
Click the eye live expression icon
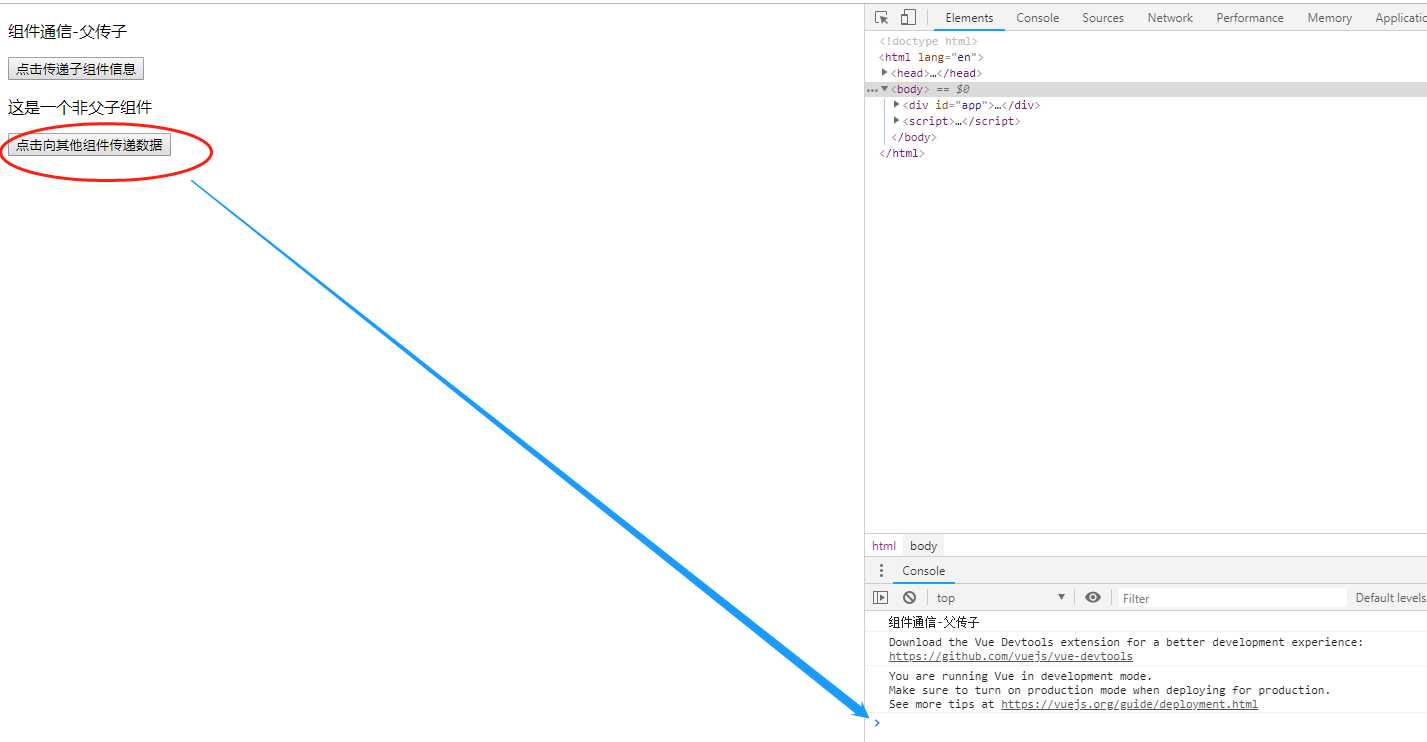coord(1093,598)
